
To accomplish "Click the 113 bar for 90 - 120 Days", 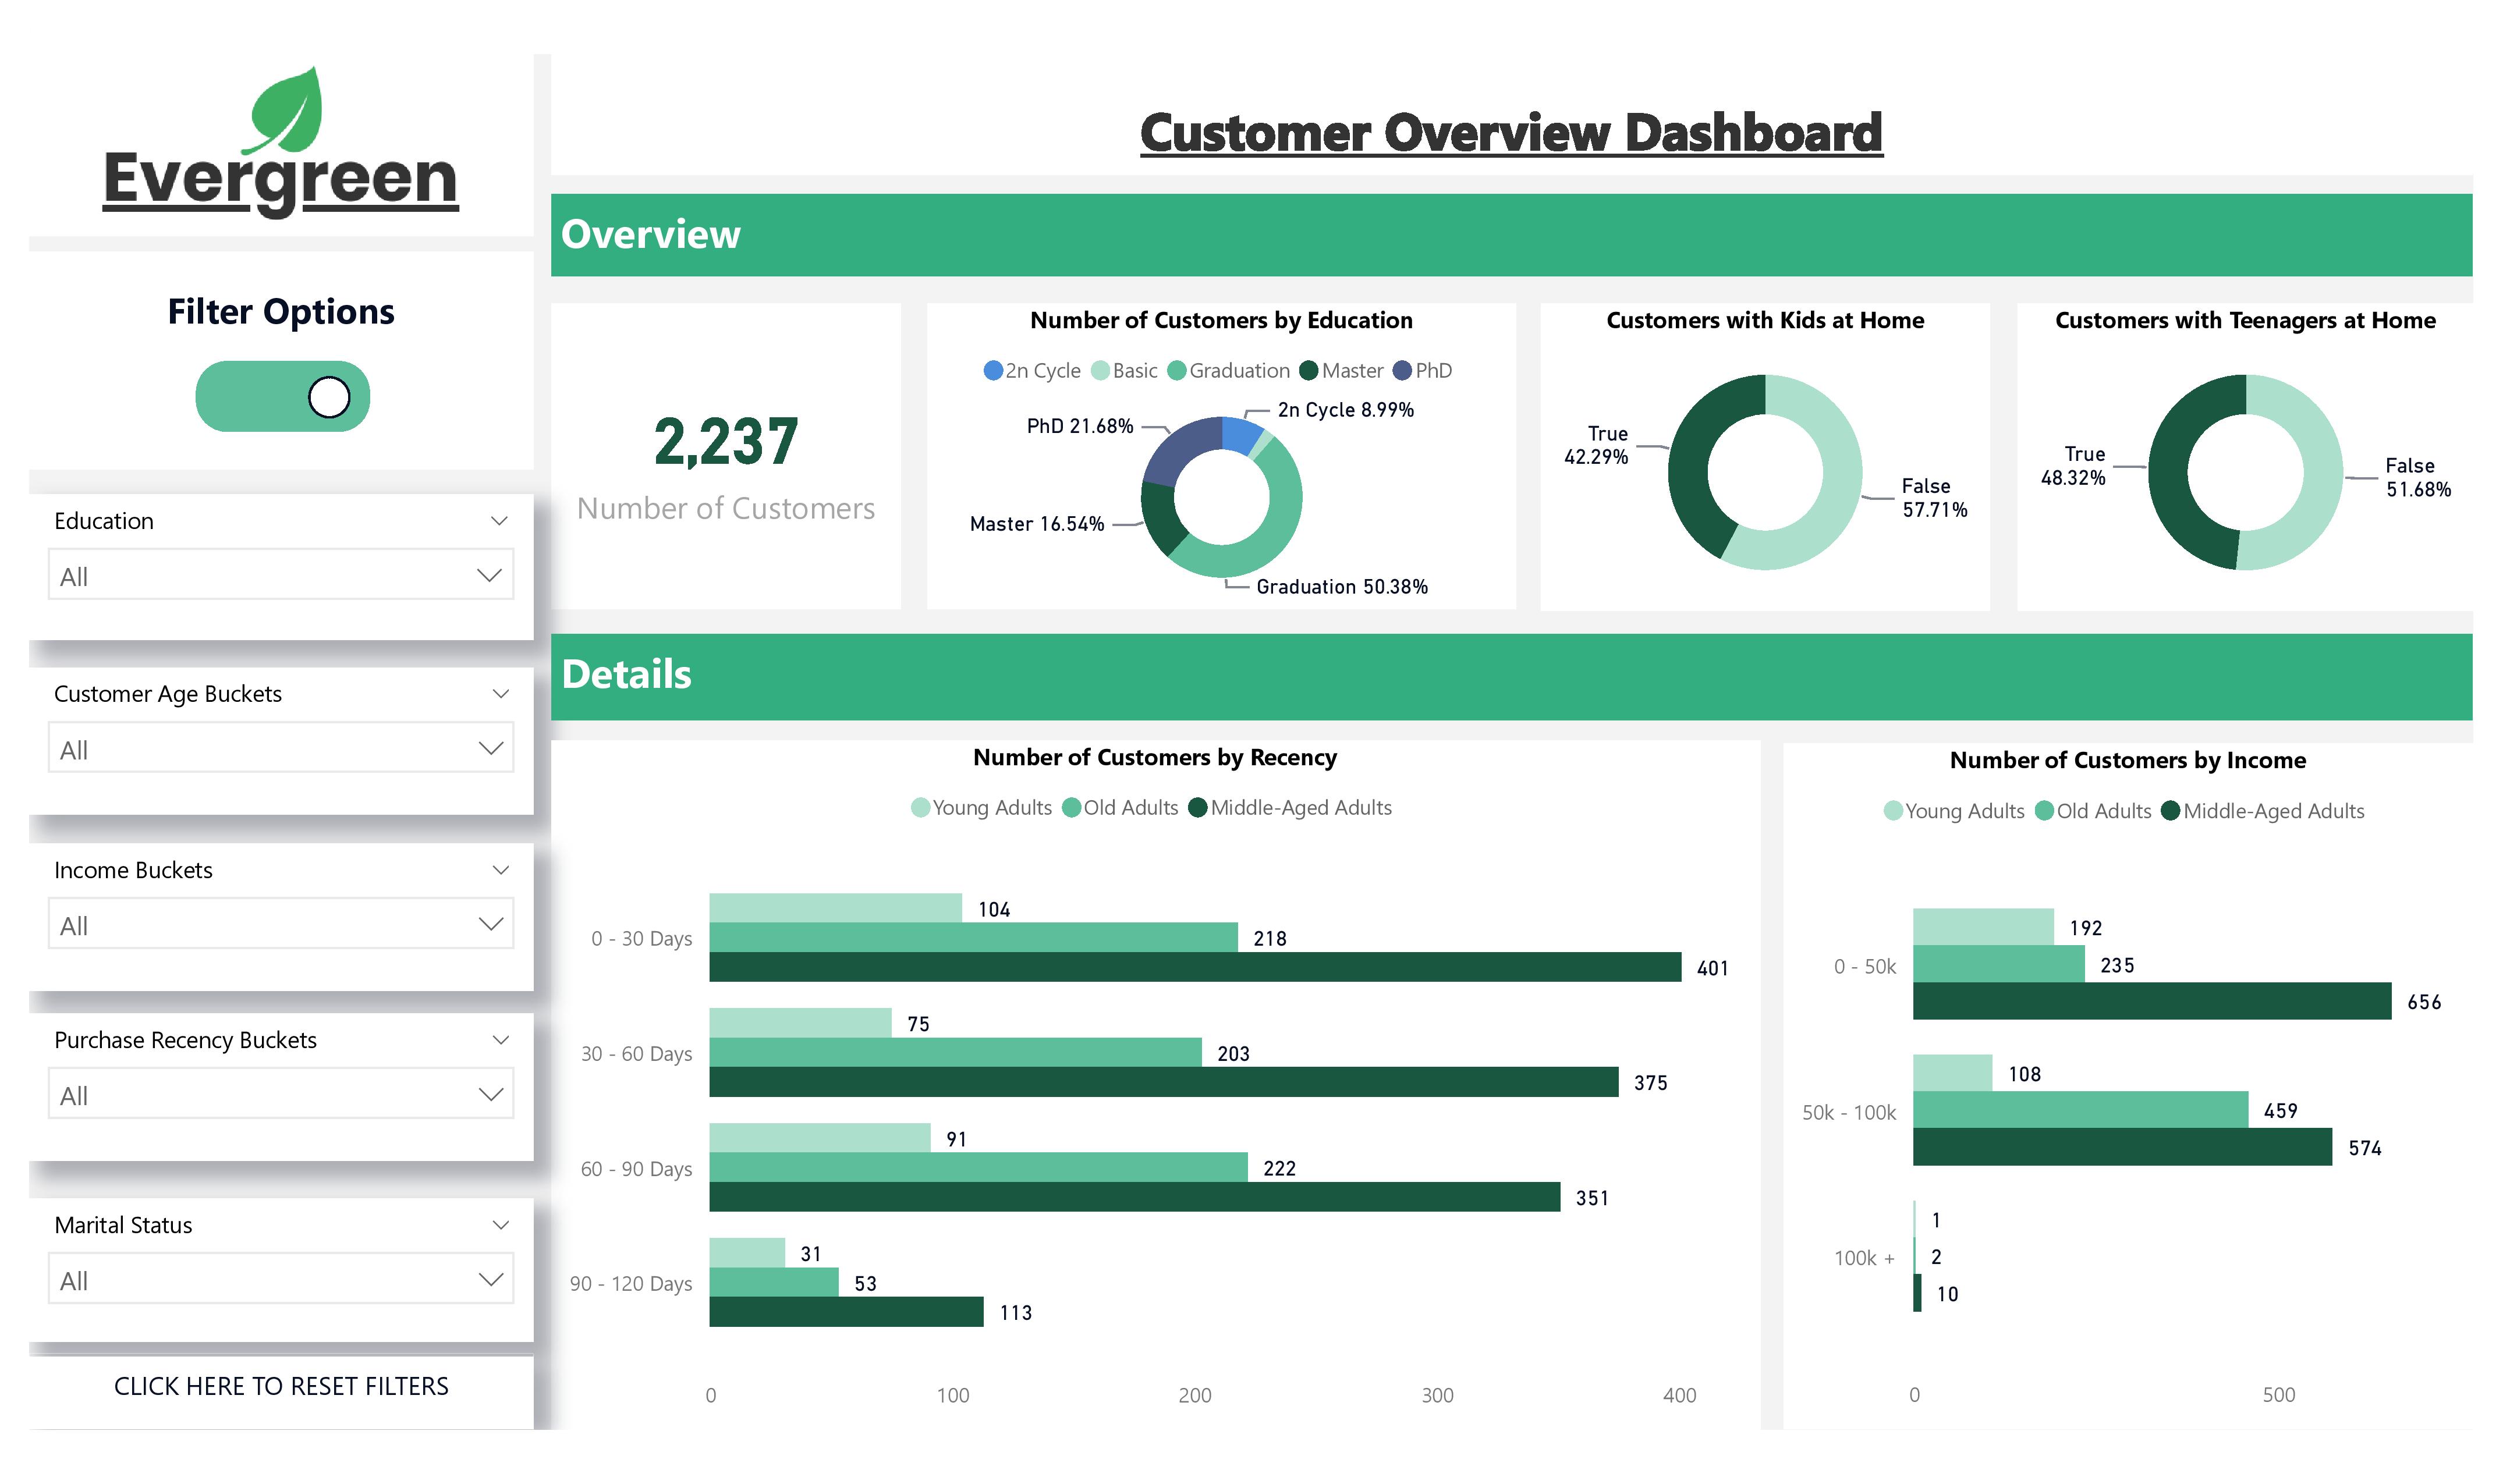I will click(x=846, y=1312).
